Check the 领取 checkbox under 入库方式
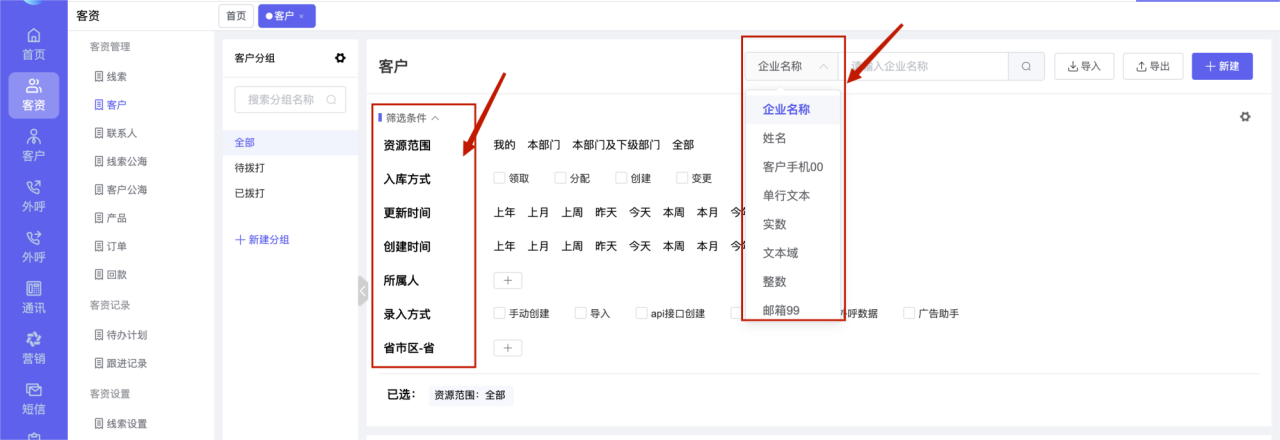This screenshot has height=440, width=1280. (x=500, y=179)
